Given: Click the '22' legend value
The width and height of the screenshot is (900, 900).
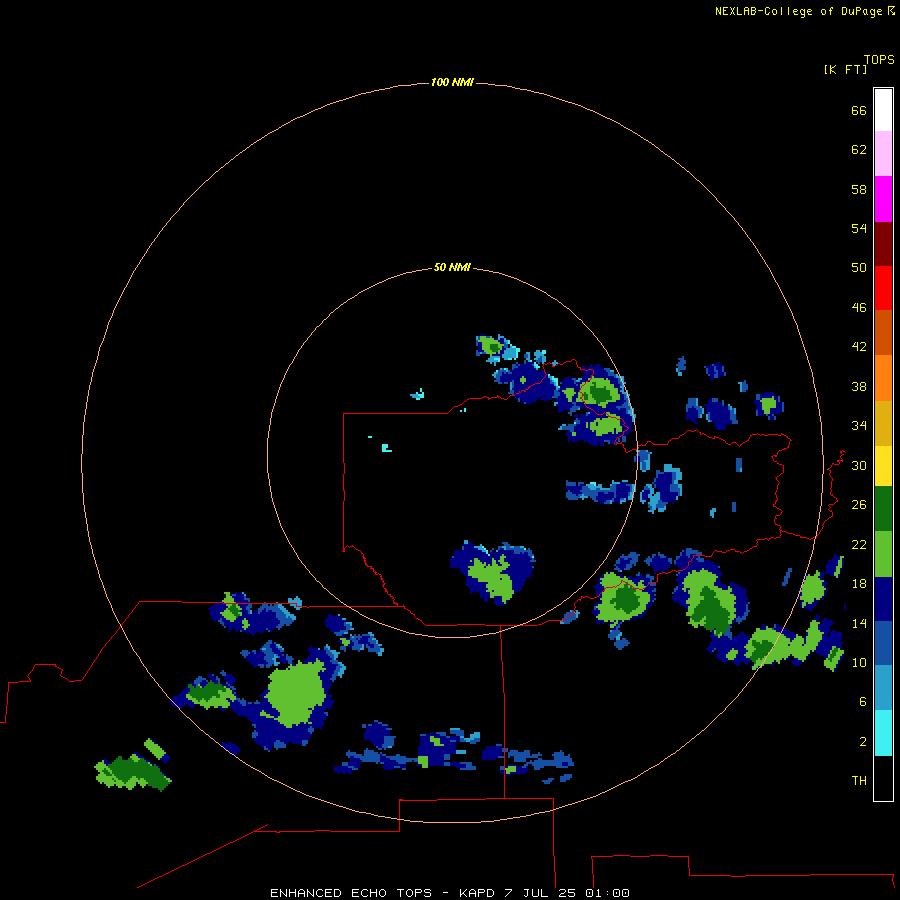Looking at the screenshot, I should pyautogui.click(x=859, y=544).
